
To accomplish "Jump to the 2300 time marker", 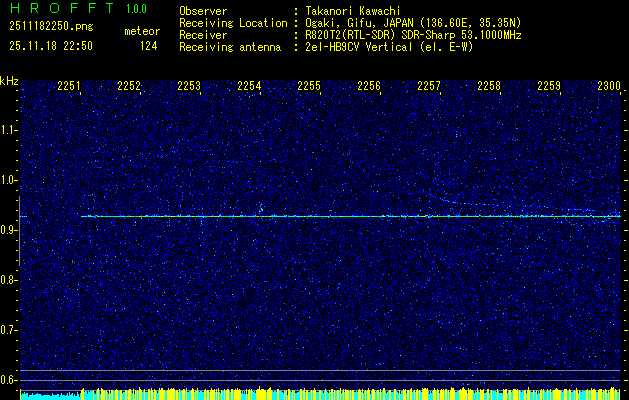I will point(608,87).
